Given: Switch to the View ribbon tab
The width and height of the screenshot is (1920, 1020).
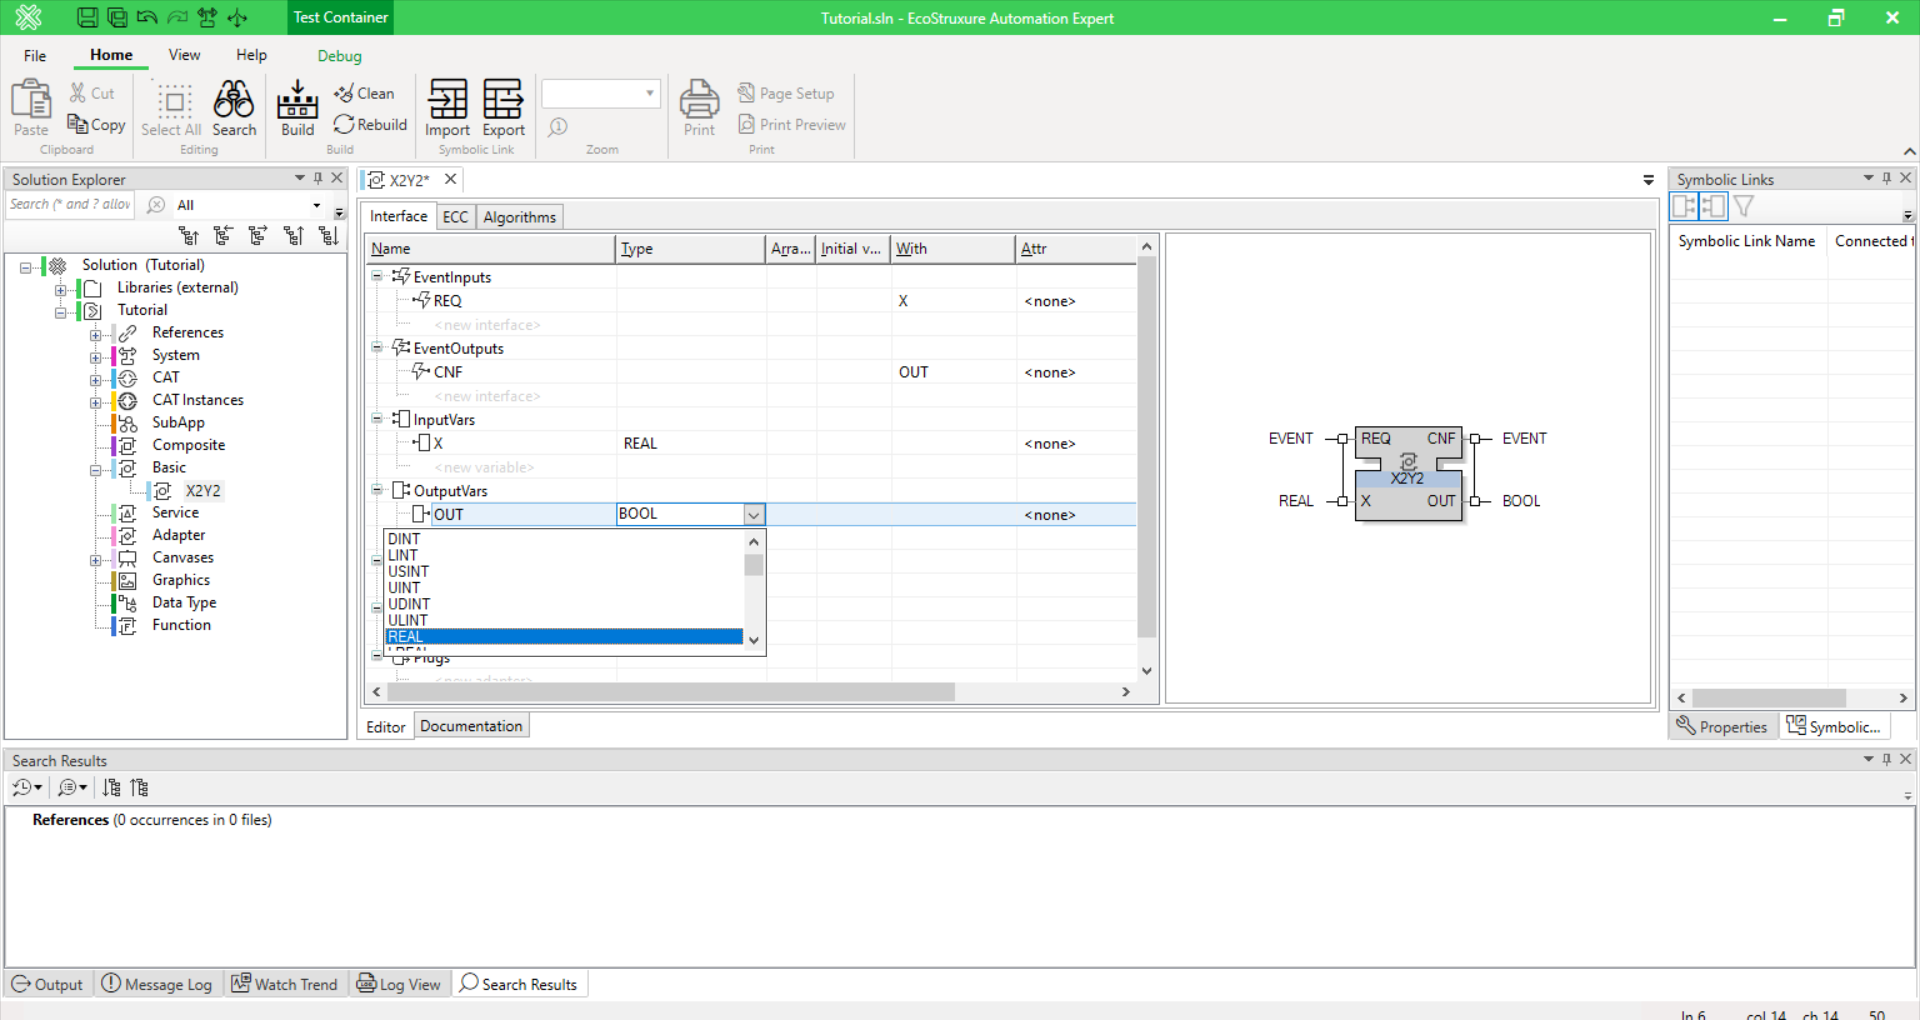Looking at the screenshot, I should pyautogui.click(x=184, y=55).
